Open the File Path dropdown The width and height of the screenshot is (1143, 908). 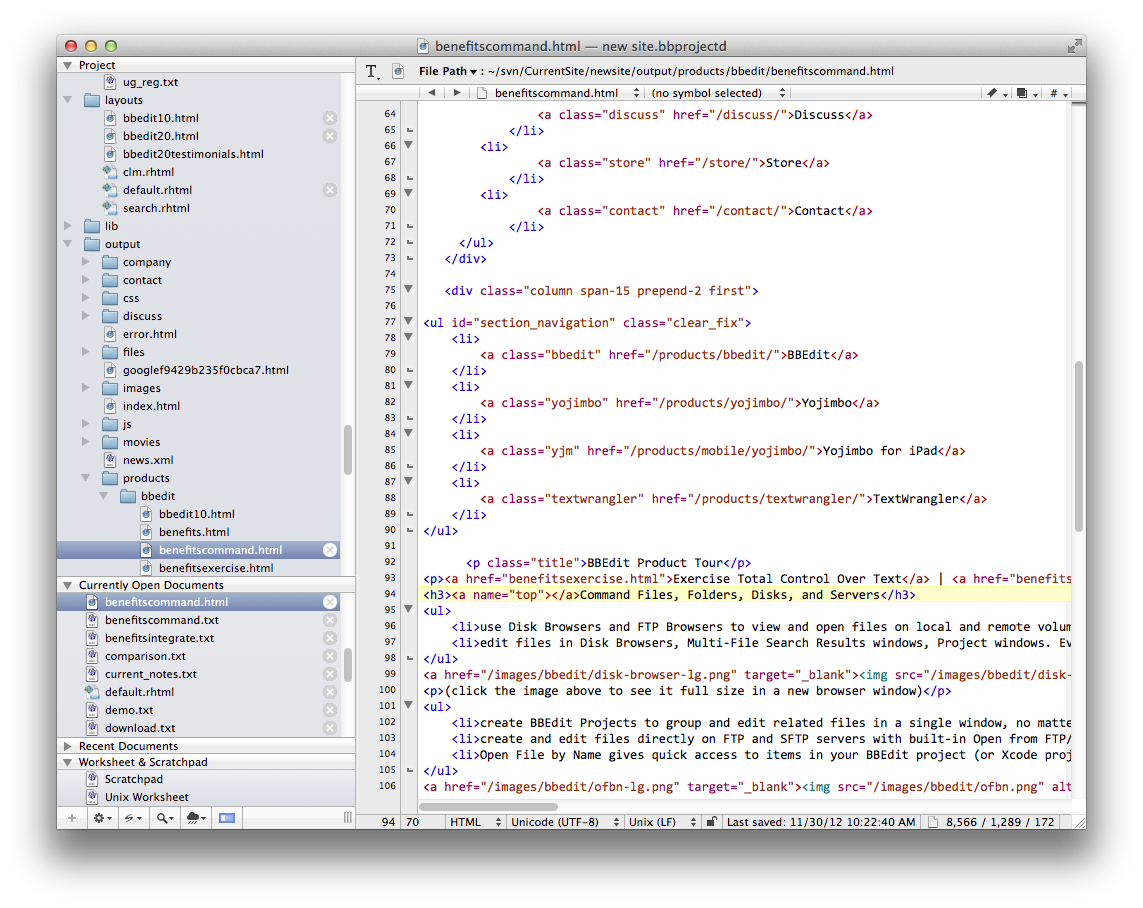click(448, 71)
